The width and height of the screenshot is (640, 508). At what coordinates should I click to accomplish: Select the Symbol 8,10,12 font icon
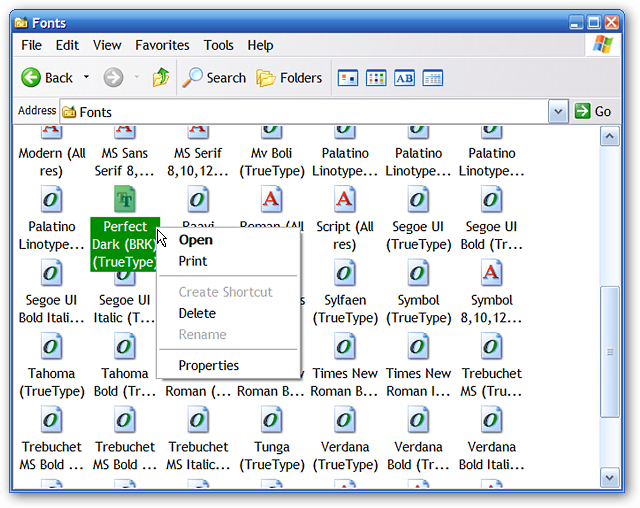click(491, 273)
